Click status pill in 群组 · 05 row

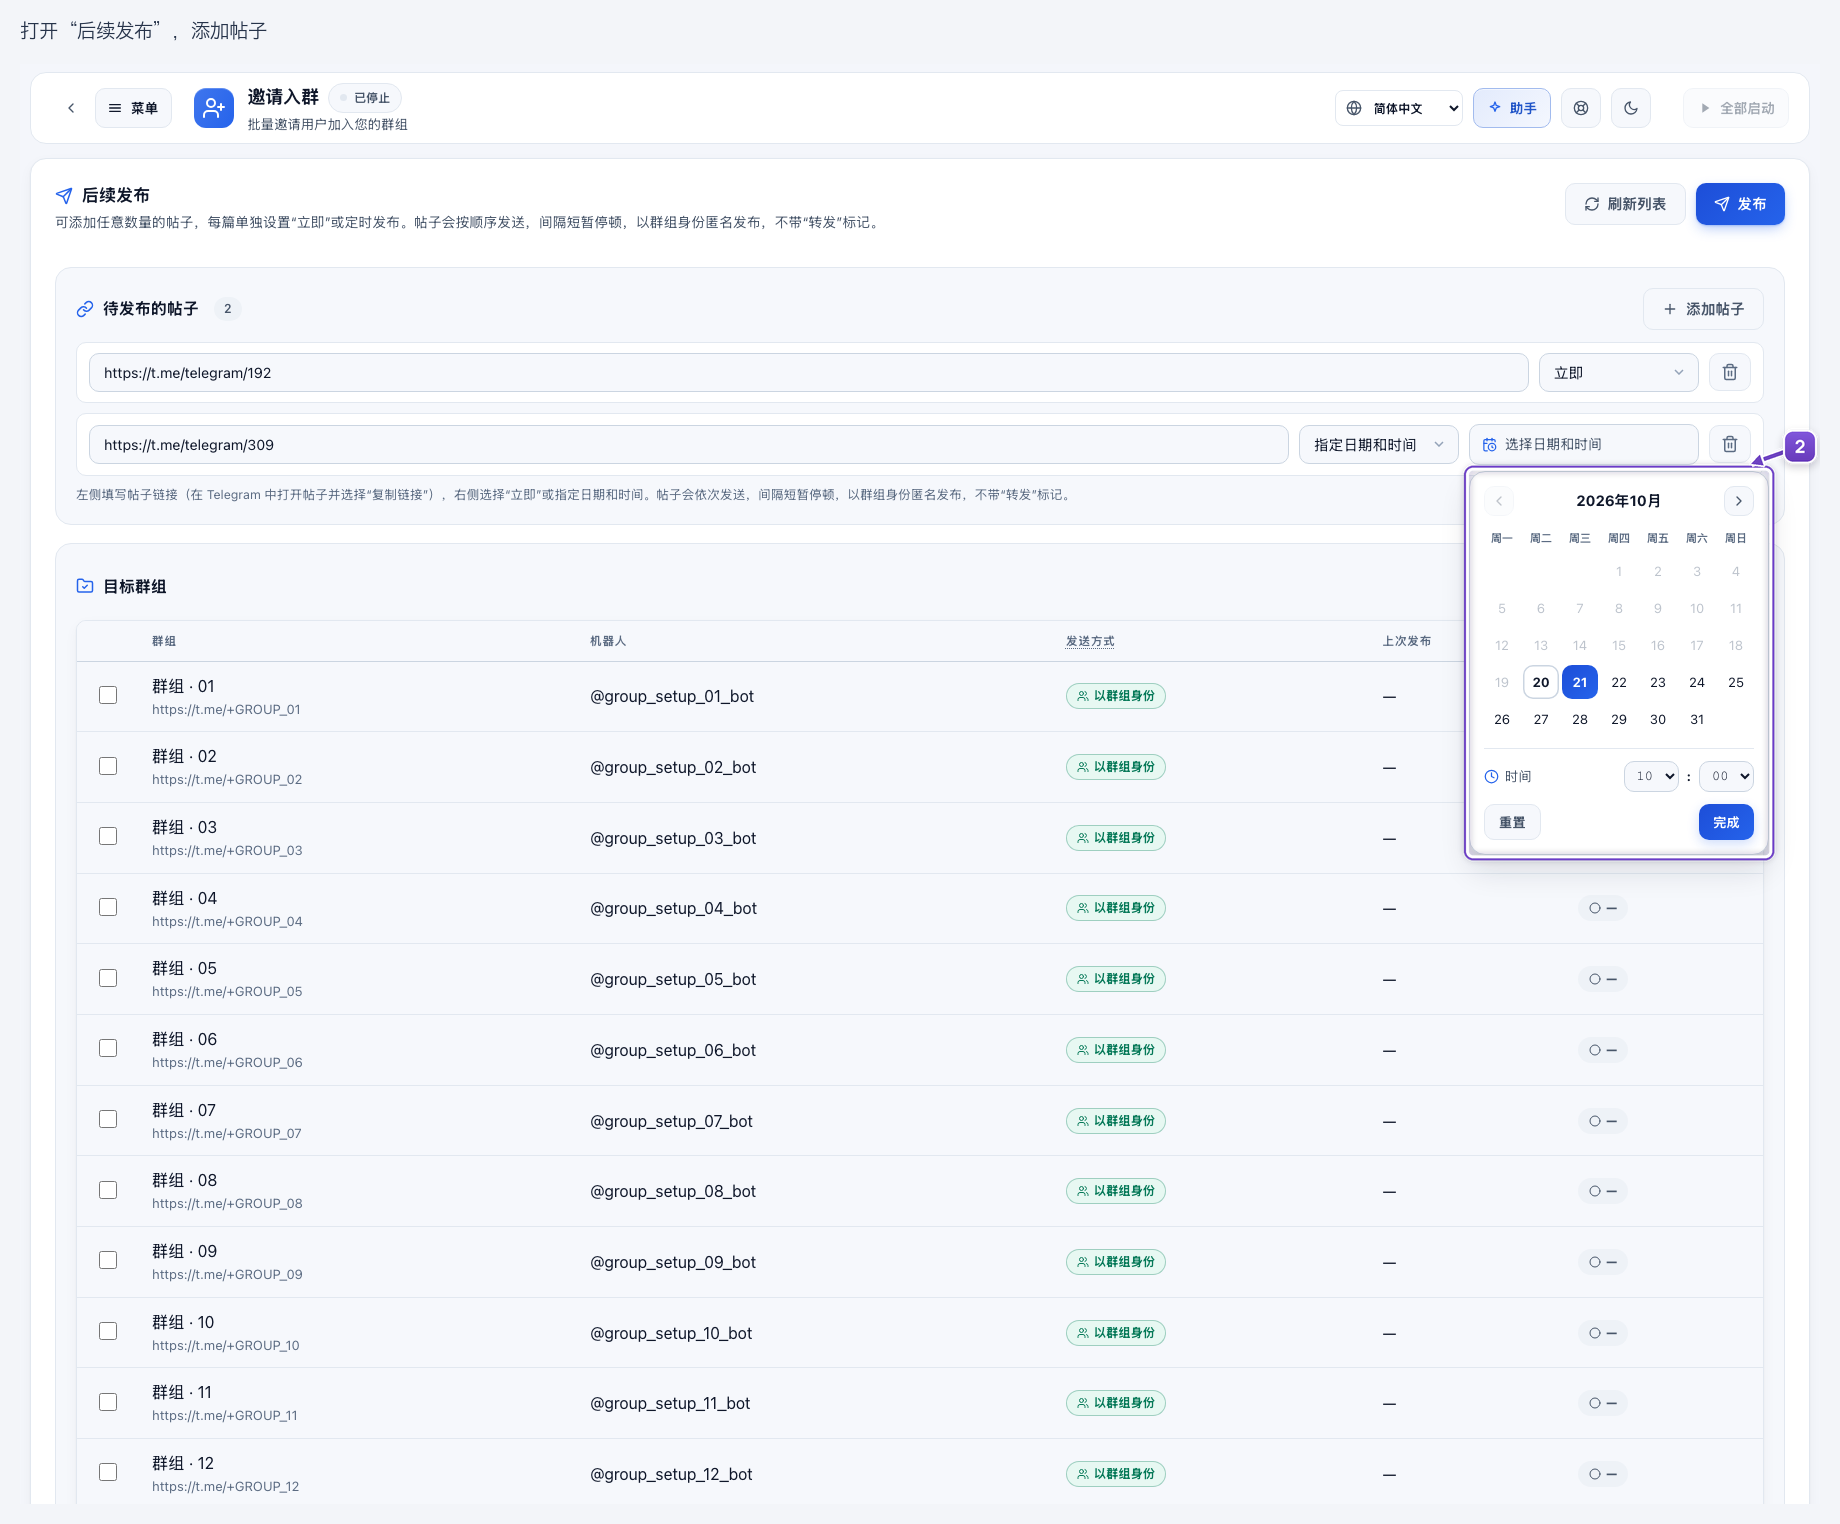pos(1603,979)
